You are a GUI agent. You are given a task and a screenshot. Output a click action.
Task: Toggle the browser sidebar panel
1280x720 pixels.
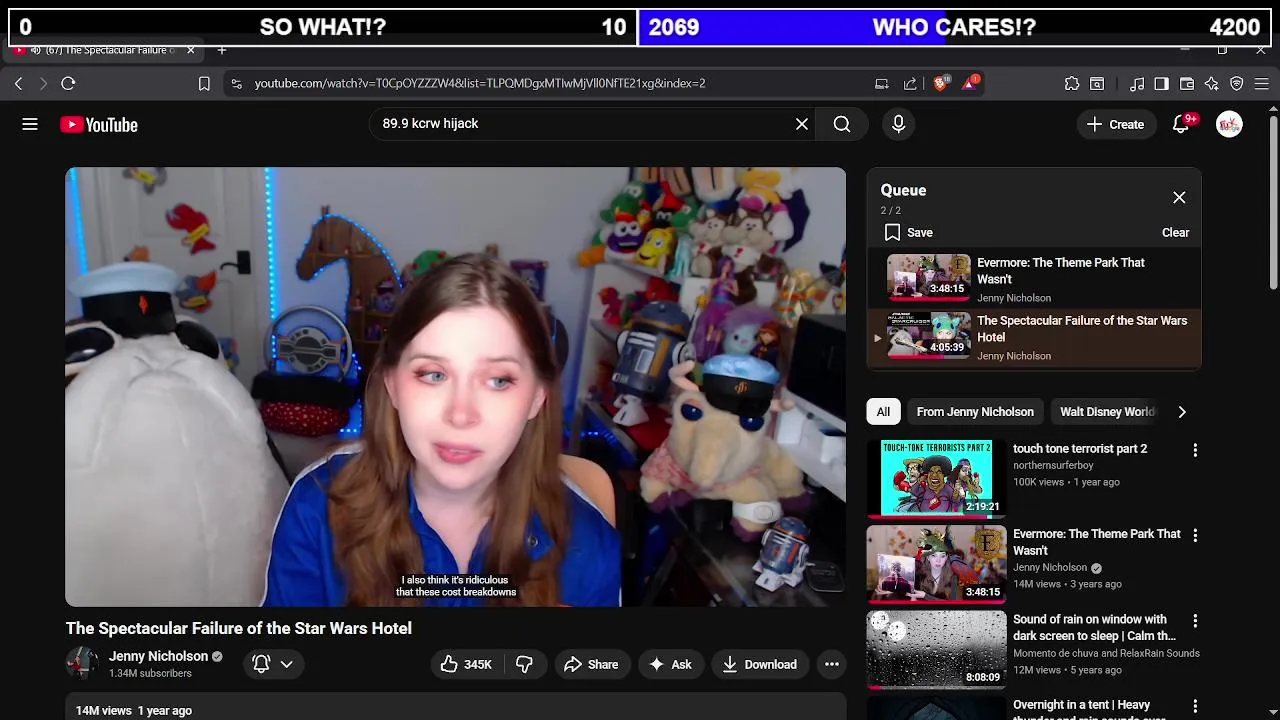point(1161,84)
